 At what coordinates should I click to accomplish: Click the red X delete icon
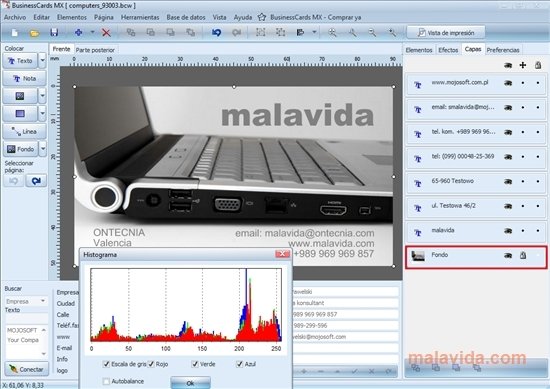106,33
